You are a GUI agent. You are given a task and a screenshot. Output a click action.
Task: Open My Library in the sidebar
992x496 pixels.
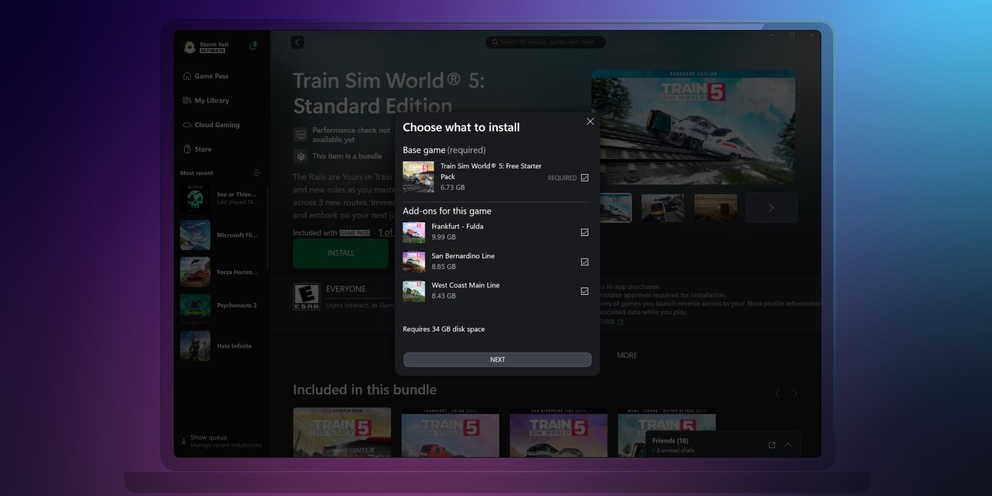tap(211, 101)
